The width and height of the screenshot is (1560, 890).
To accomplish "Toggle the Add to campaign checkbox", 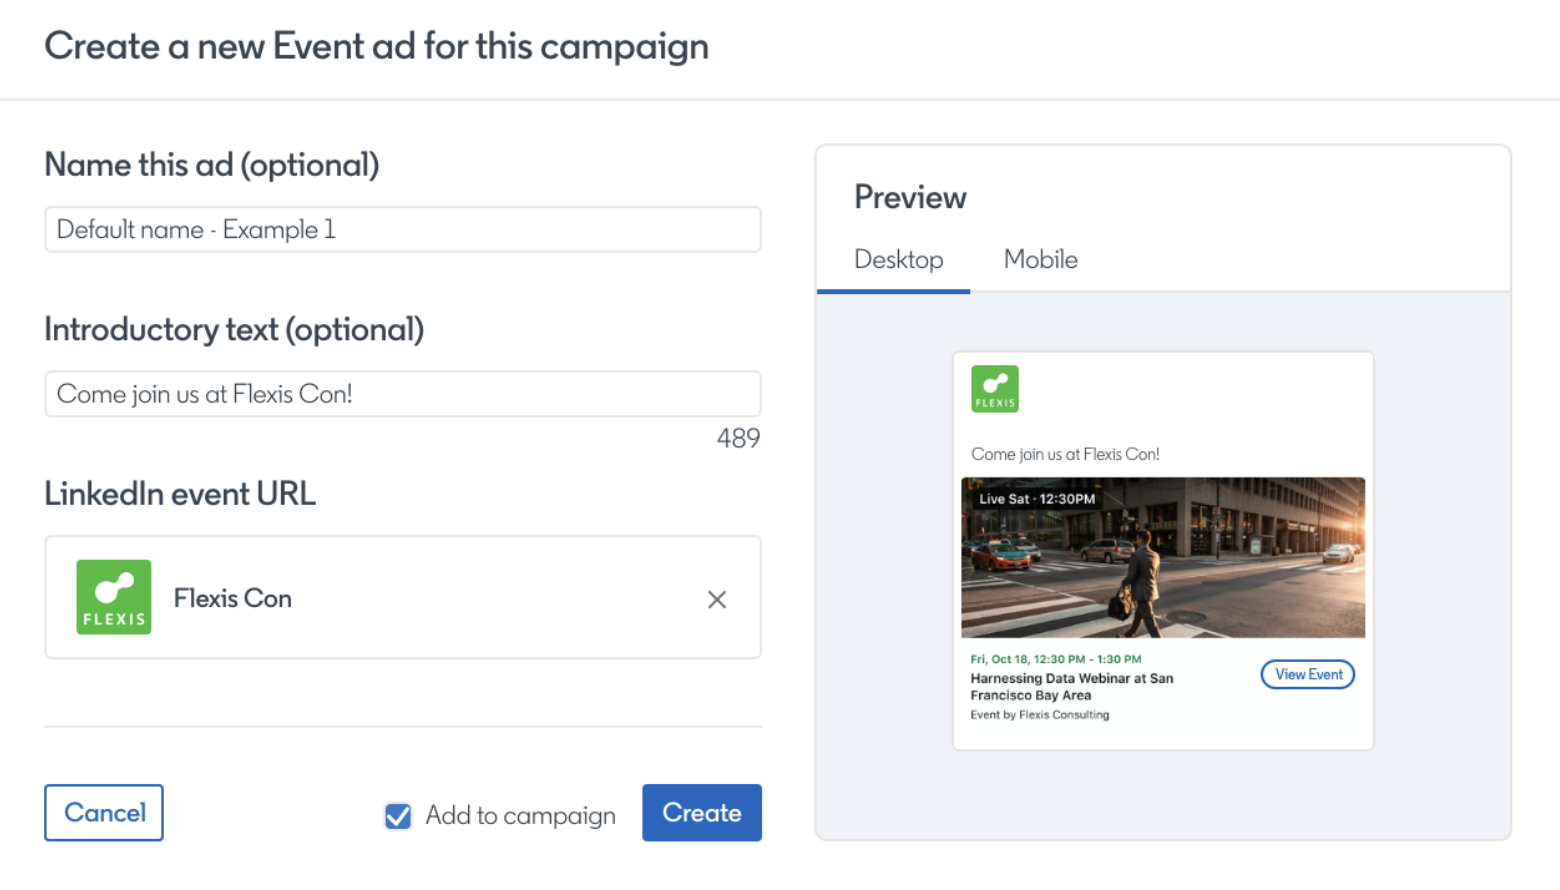I will 398,816.
